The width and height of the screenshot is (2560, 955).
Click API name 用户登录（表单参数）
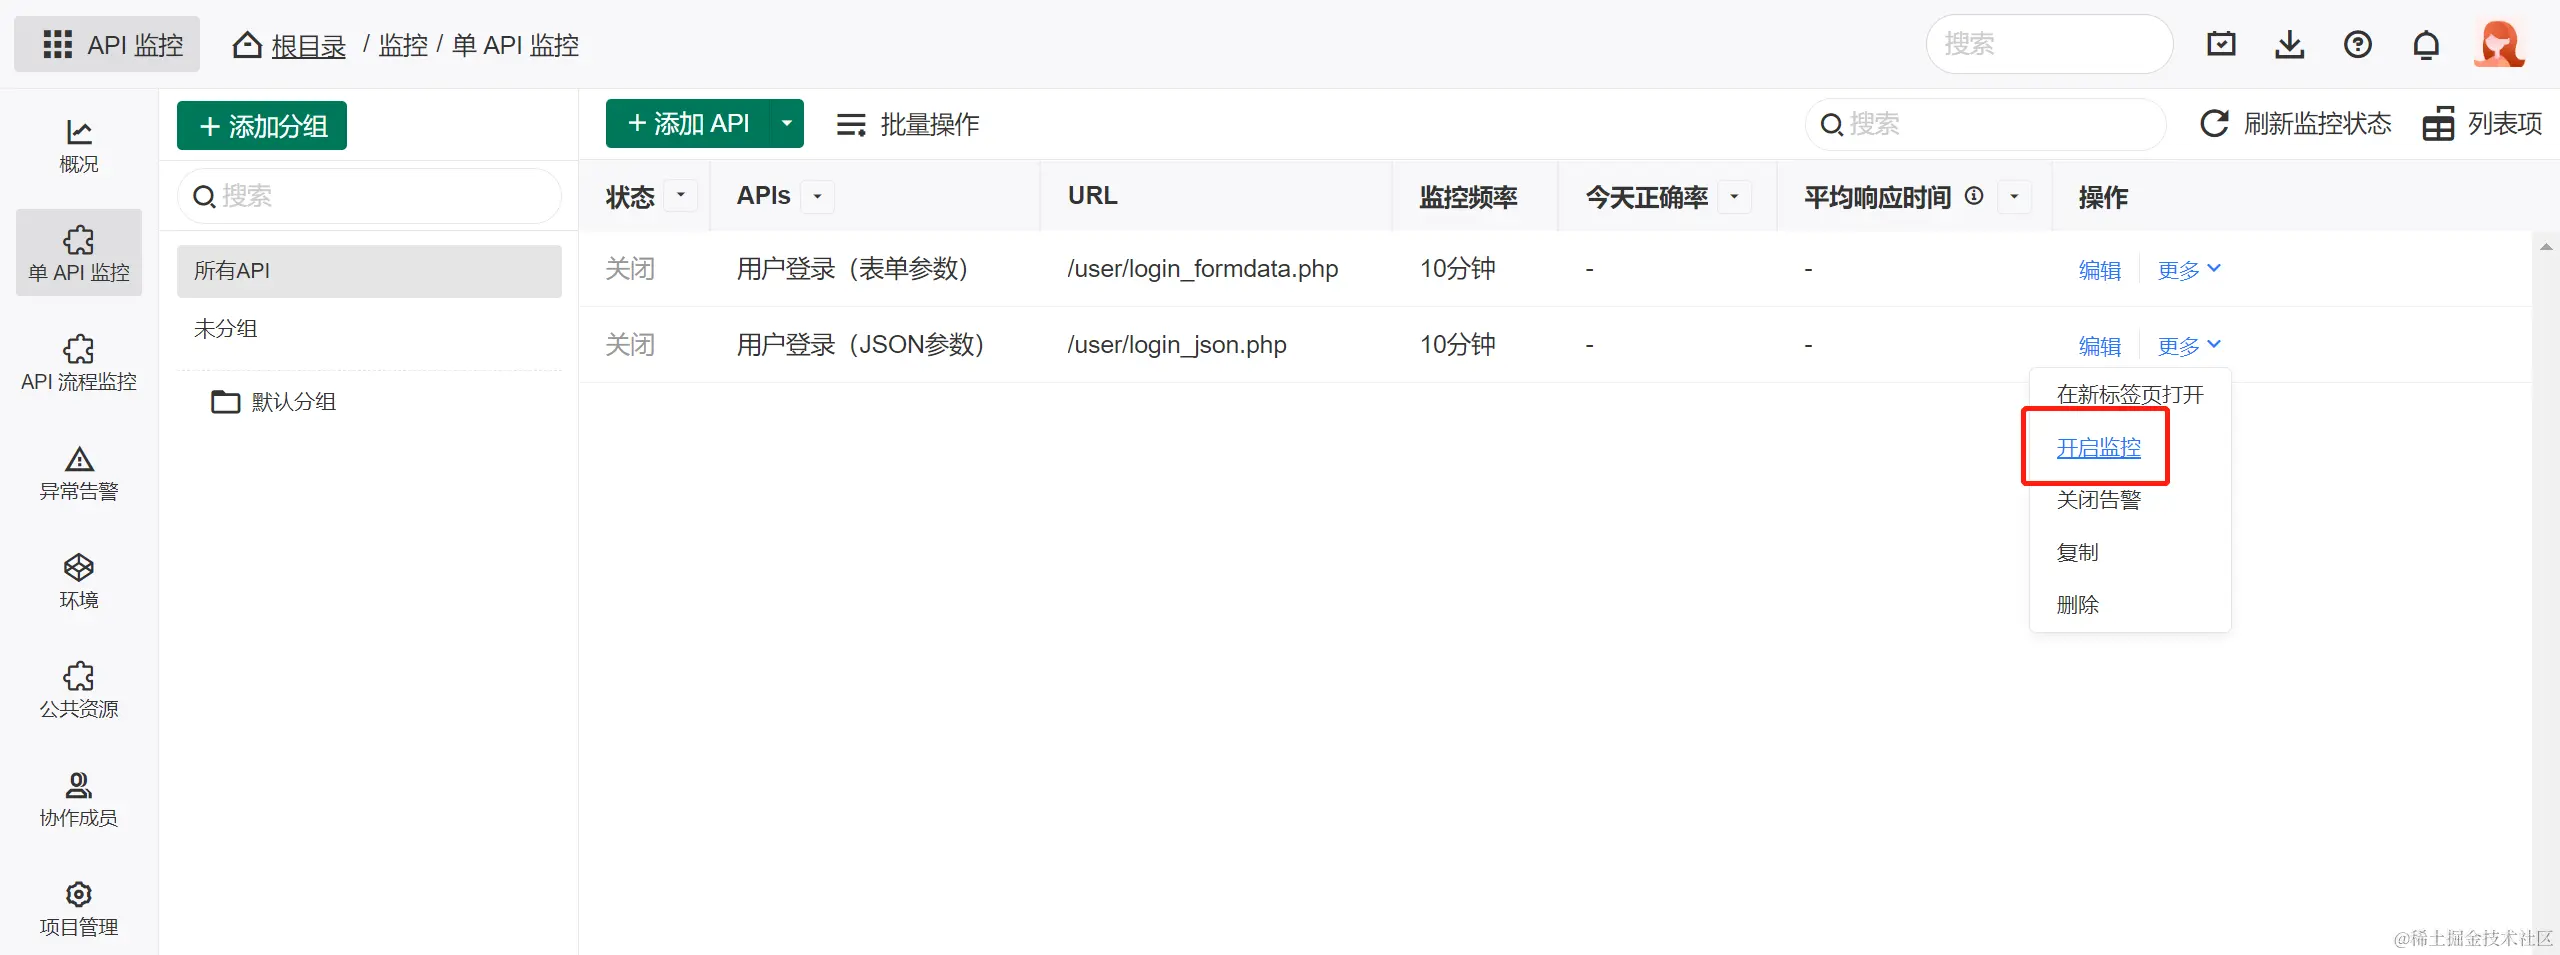click(x=853, y=269)
